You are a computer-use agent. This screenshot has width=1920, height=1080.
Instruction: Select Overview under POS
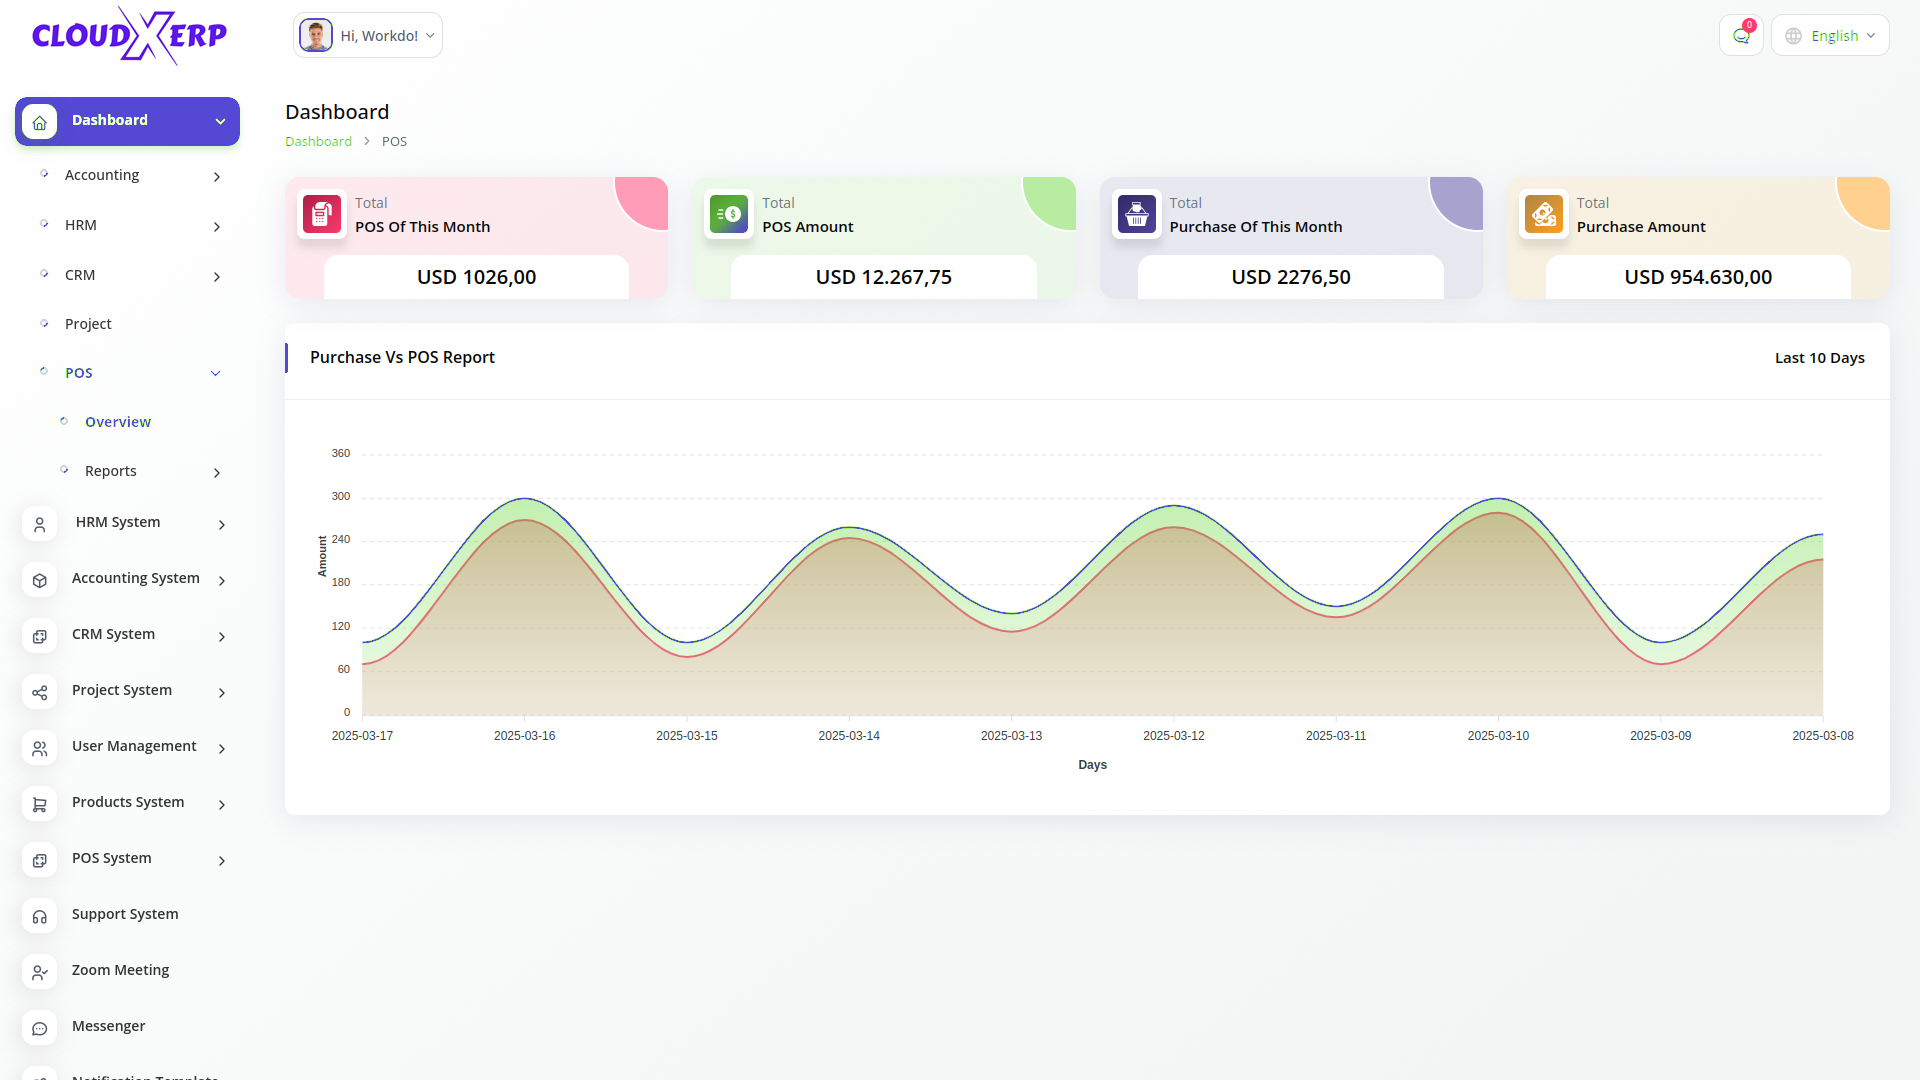click(x=118, y=422)
